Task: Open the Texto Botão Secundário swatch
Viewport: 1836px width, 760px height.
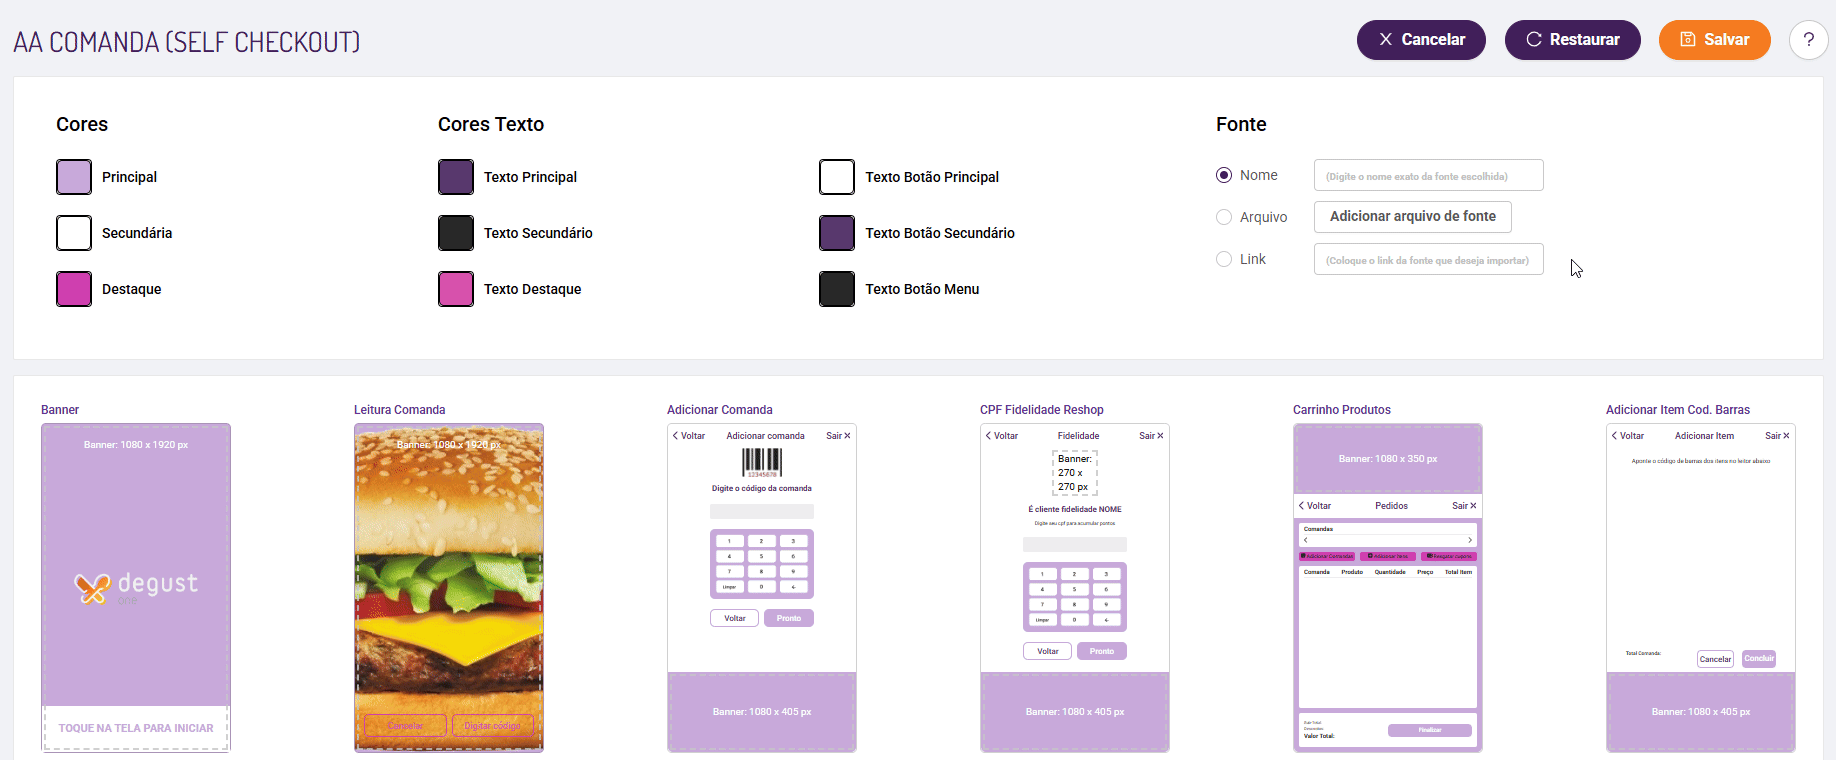Action: tap(837, 233)
